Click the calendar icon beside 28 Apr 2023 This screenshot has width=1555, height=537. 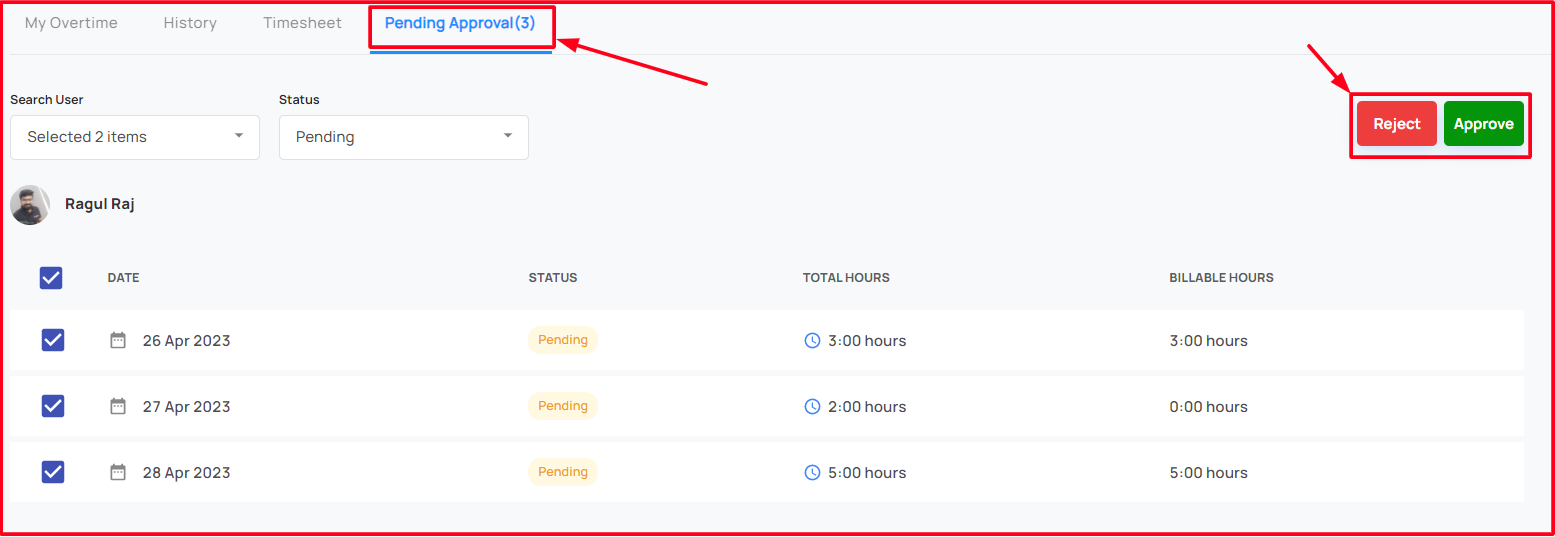(x=118, y=472)
